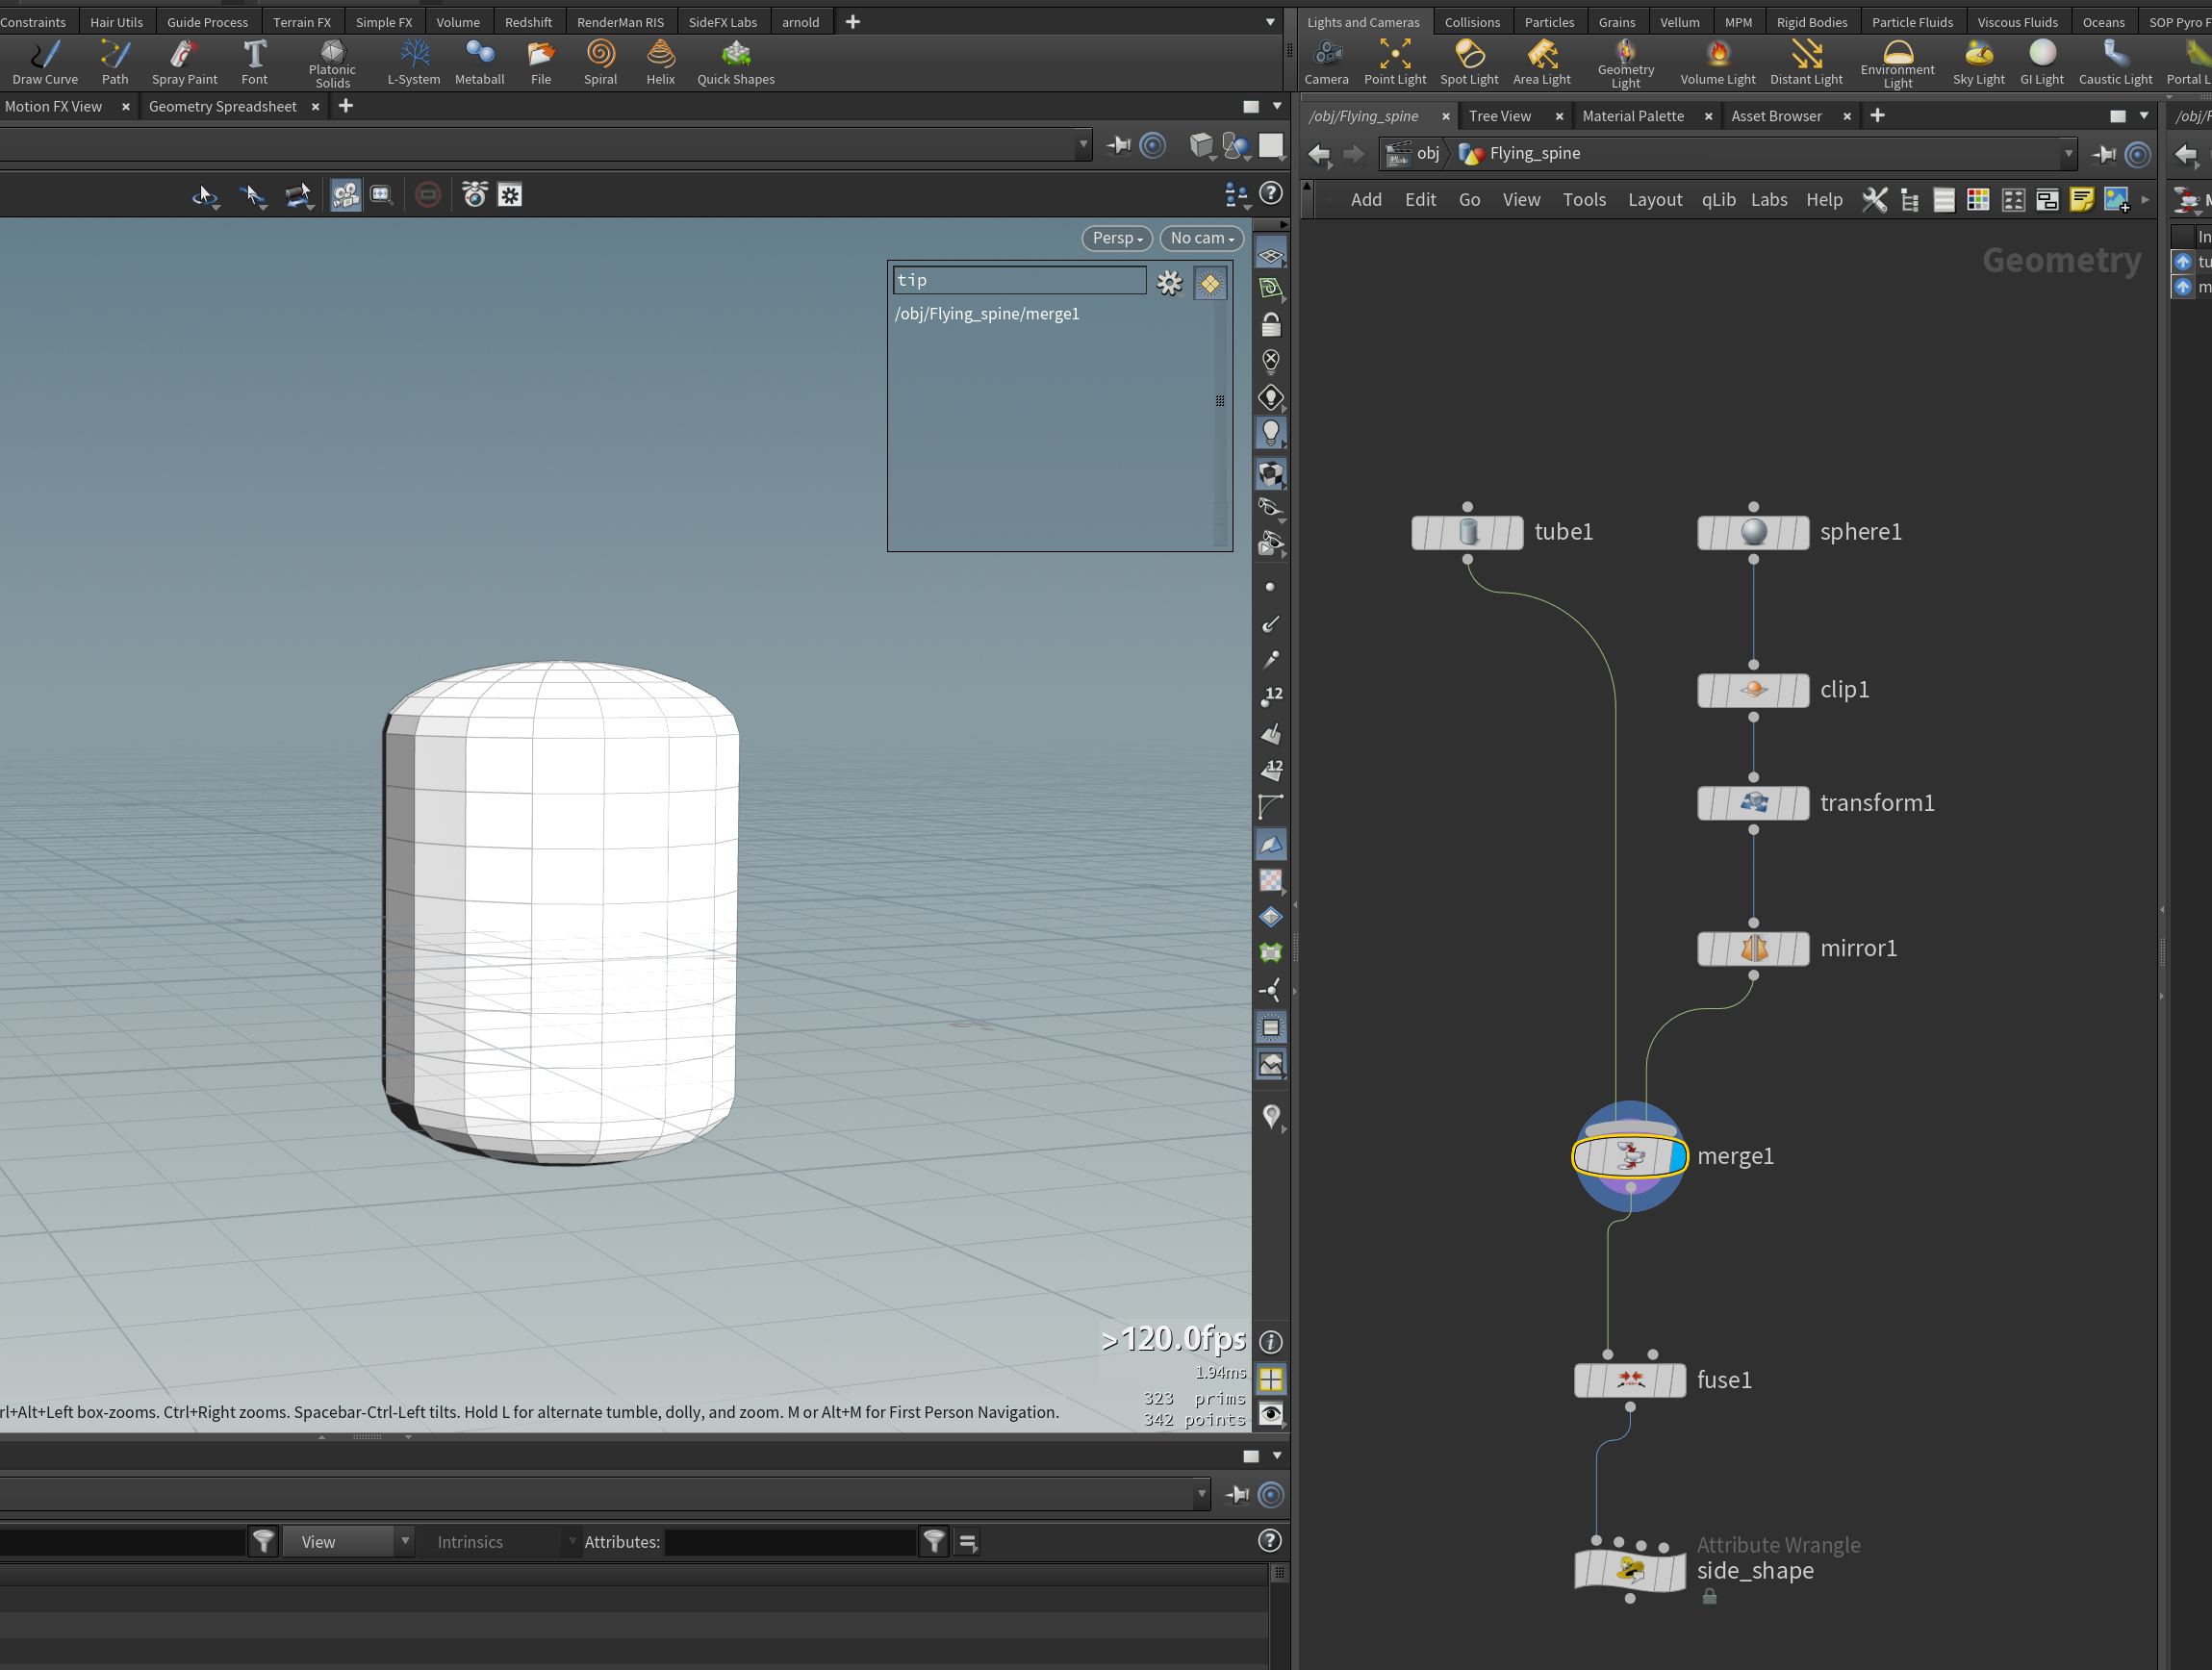This screenshot has height=1670, width=2212.
Task: Open the Tools menu in network editor
Action: coord(1584,200)
